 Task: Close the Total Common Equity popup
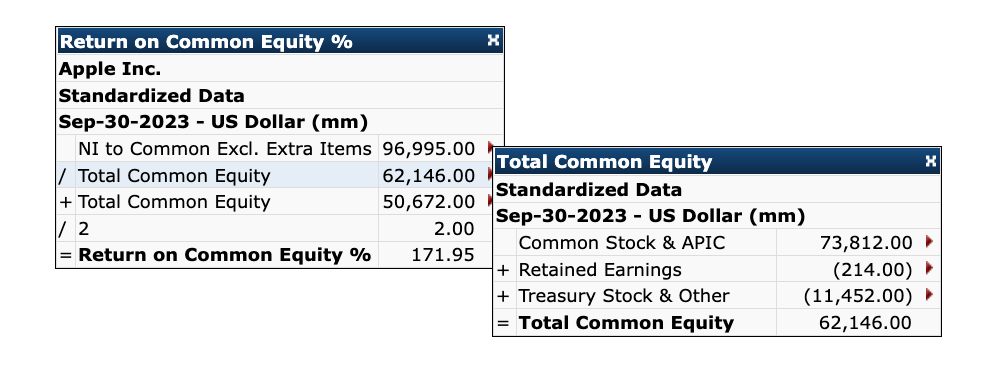[x=930, y=161]
